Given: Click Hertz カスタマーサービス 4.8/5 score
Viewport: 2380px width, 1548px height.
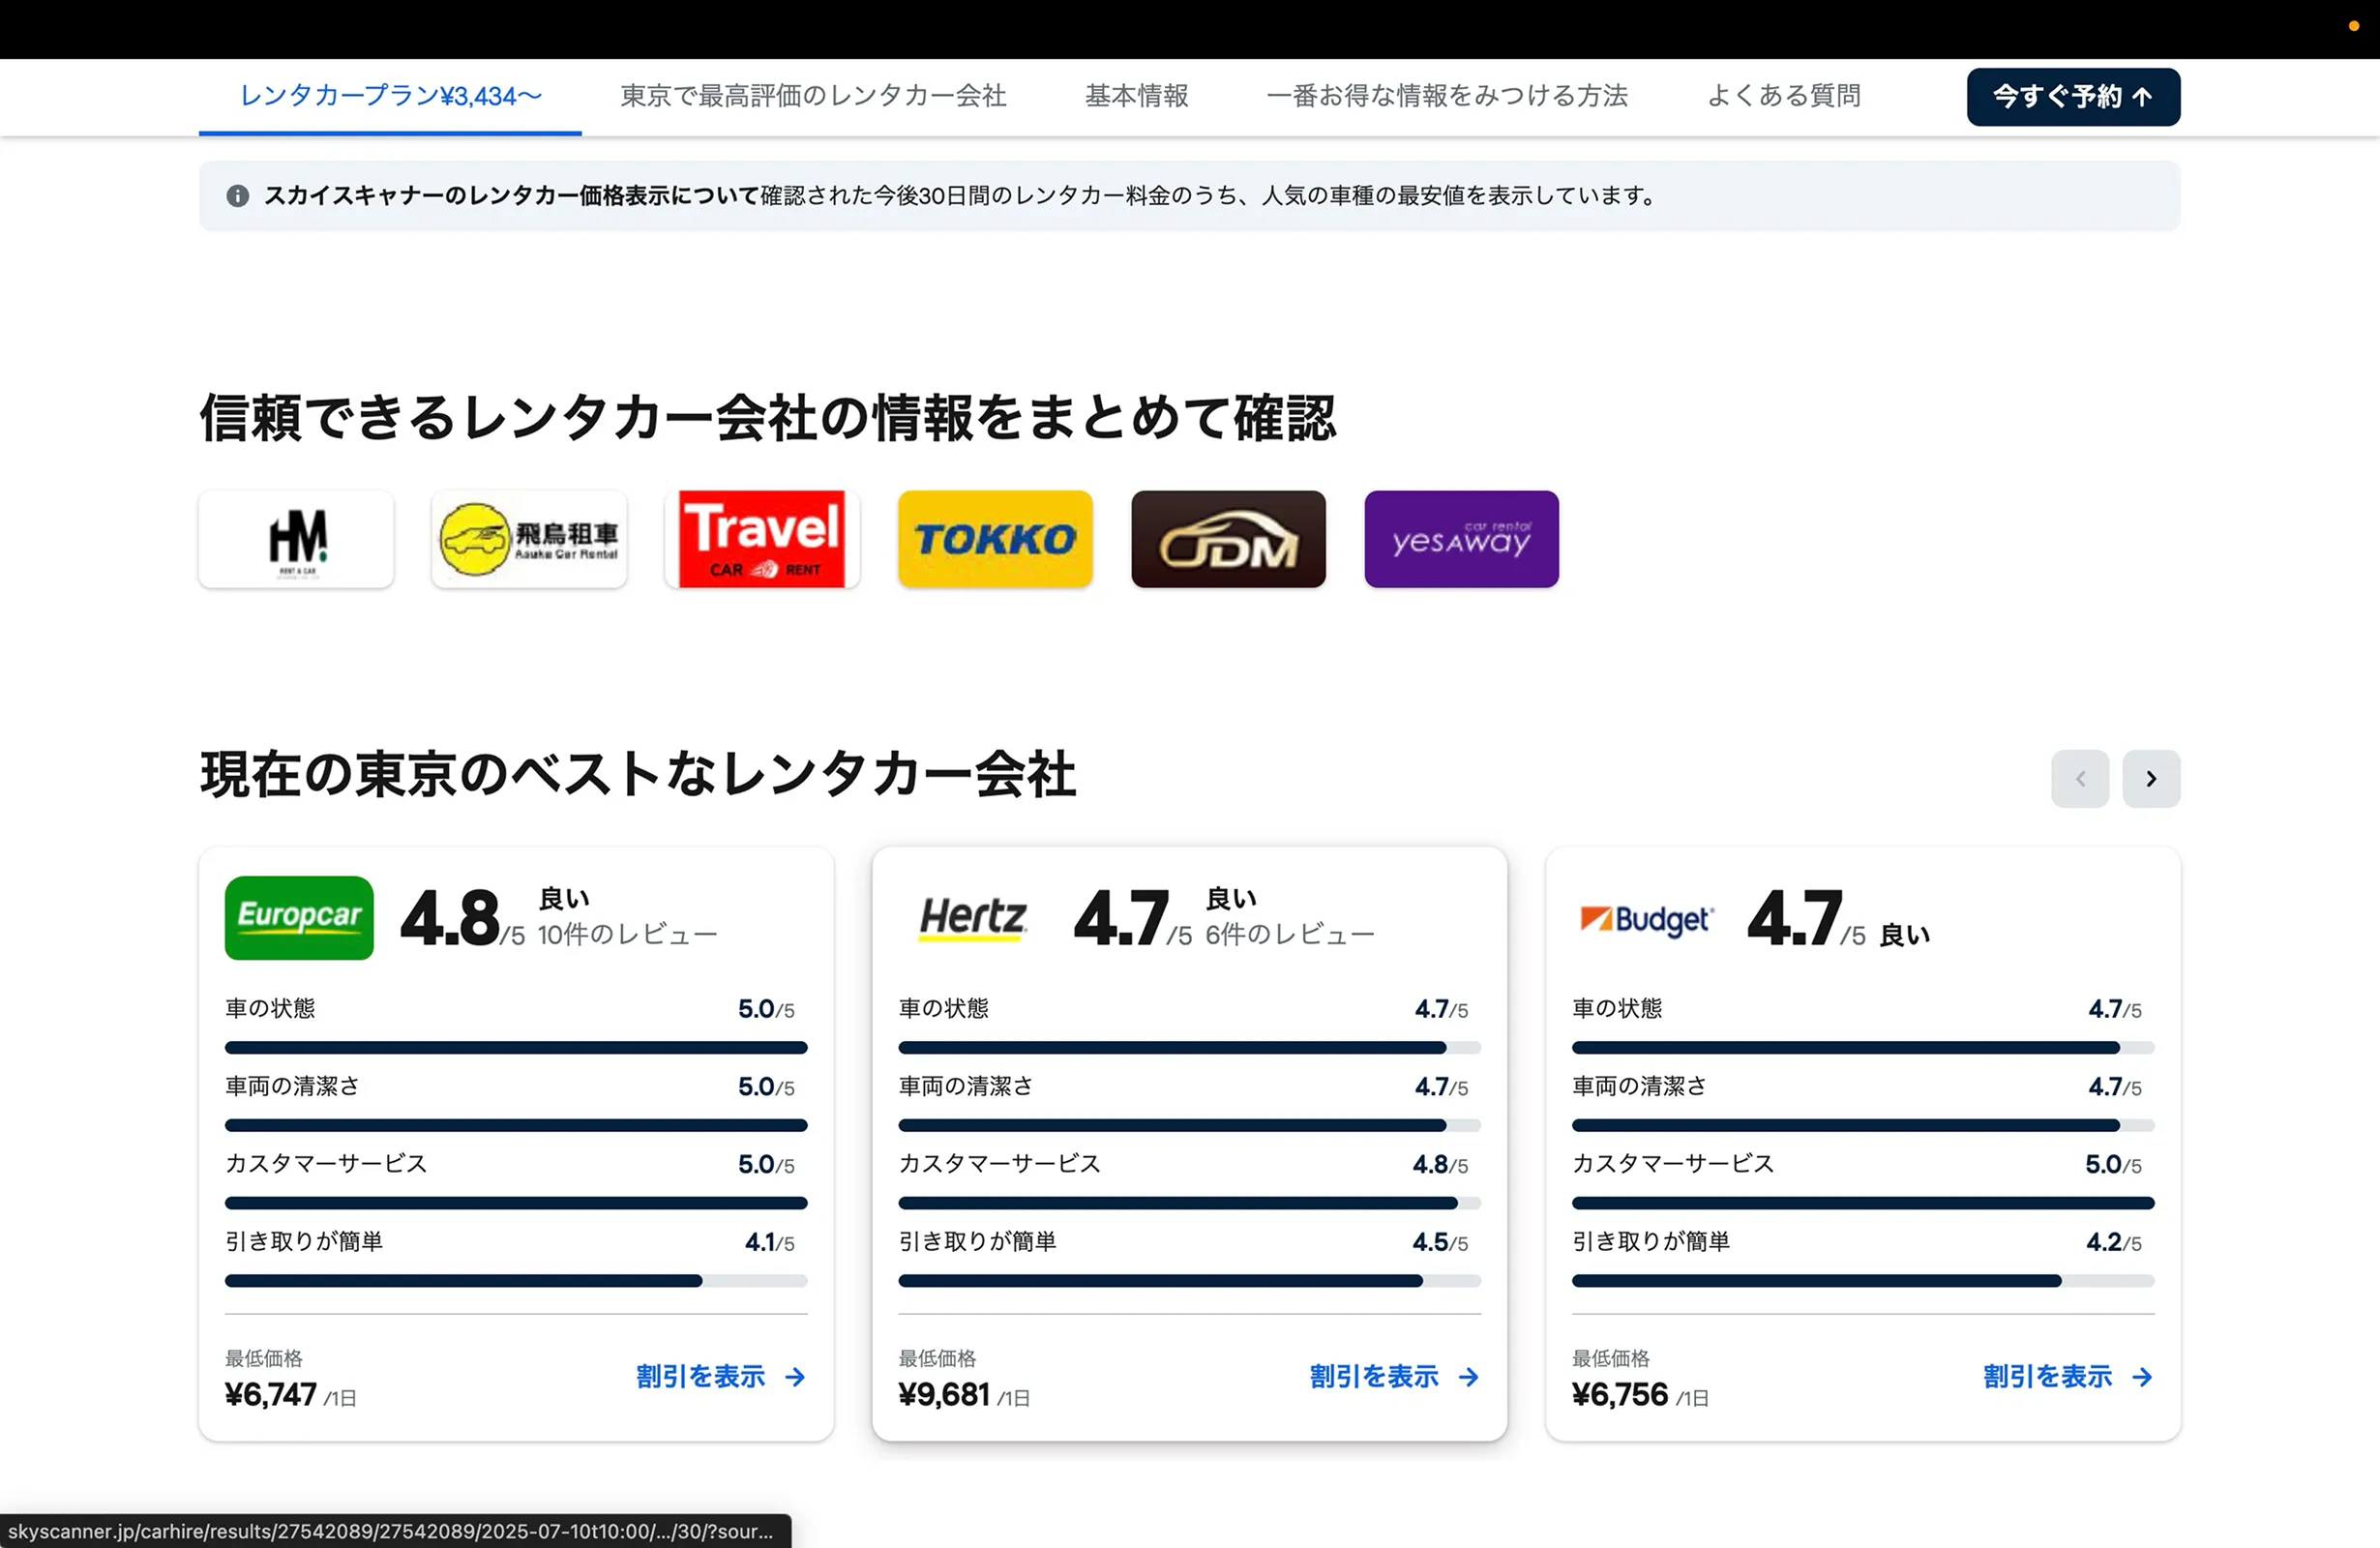Looking at the screenshot, I should point(1440,1165).
